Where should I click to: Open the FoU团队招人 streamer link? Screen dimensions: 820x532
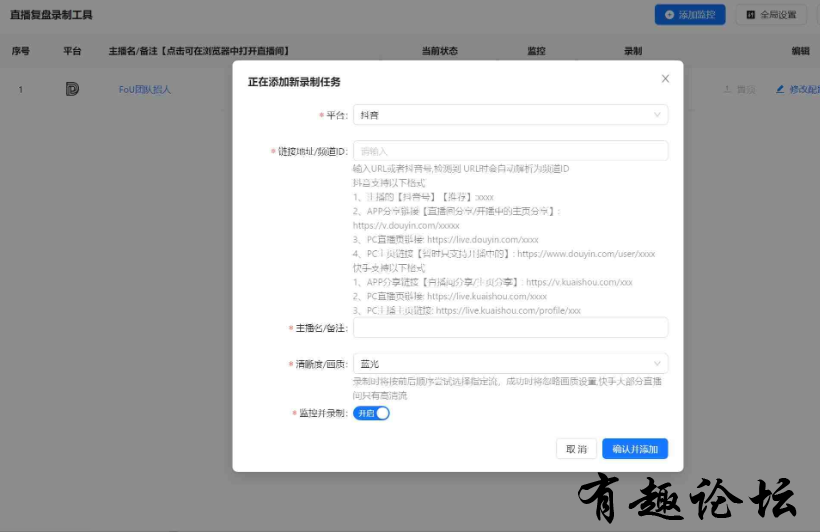[145, 89]
